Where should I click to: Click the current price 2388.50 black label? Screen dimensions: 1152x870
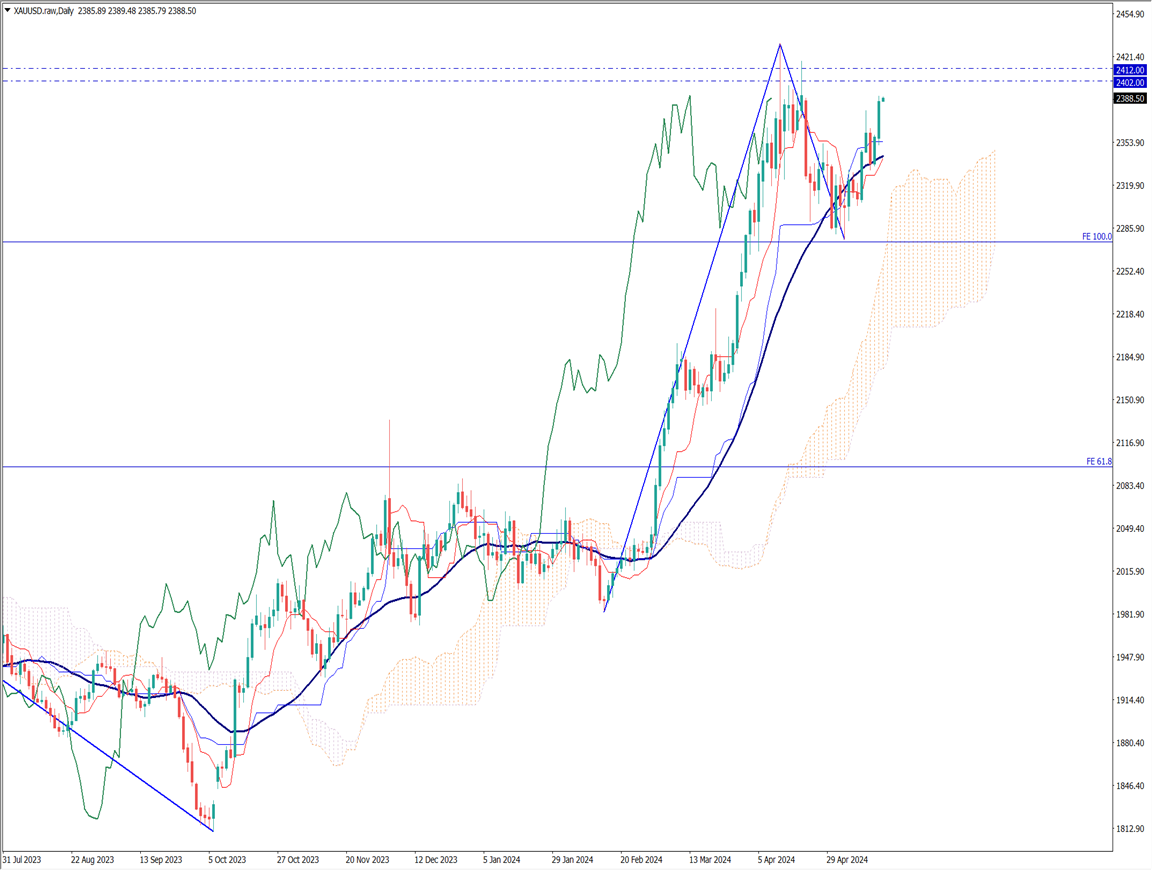1130,98
